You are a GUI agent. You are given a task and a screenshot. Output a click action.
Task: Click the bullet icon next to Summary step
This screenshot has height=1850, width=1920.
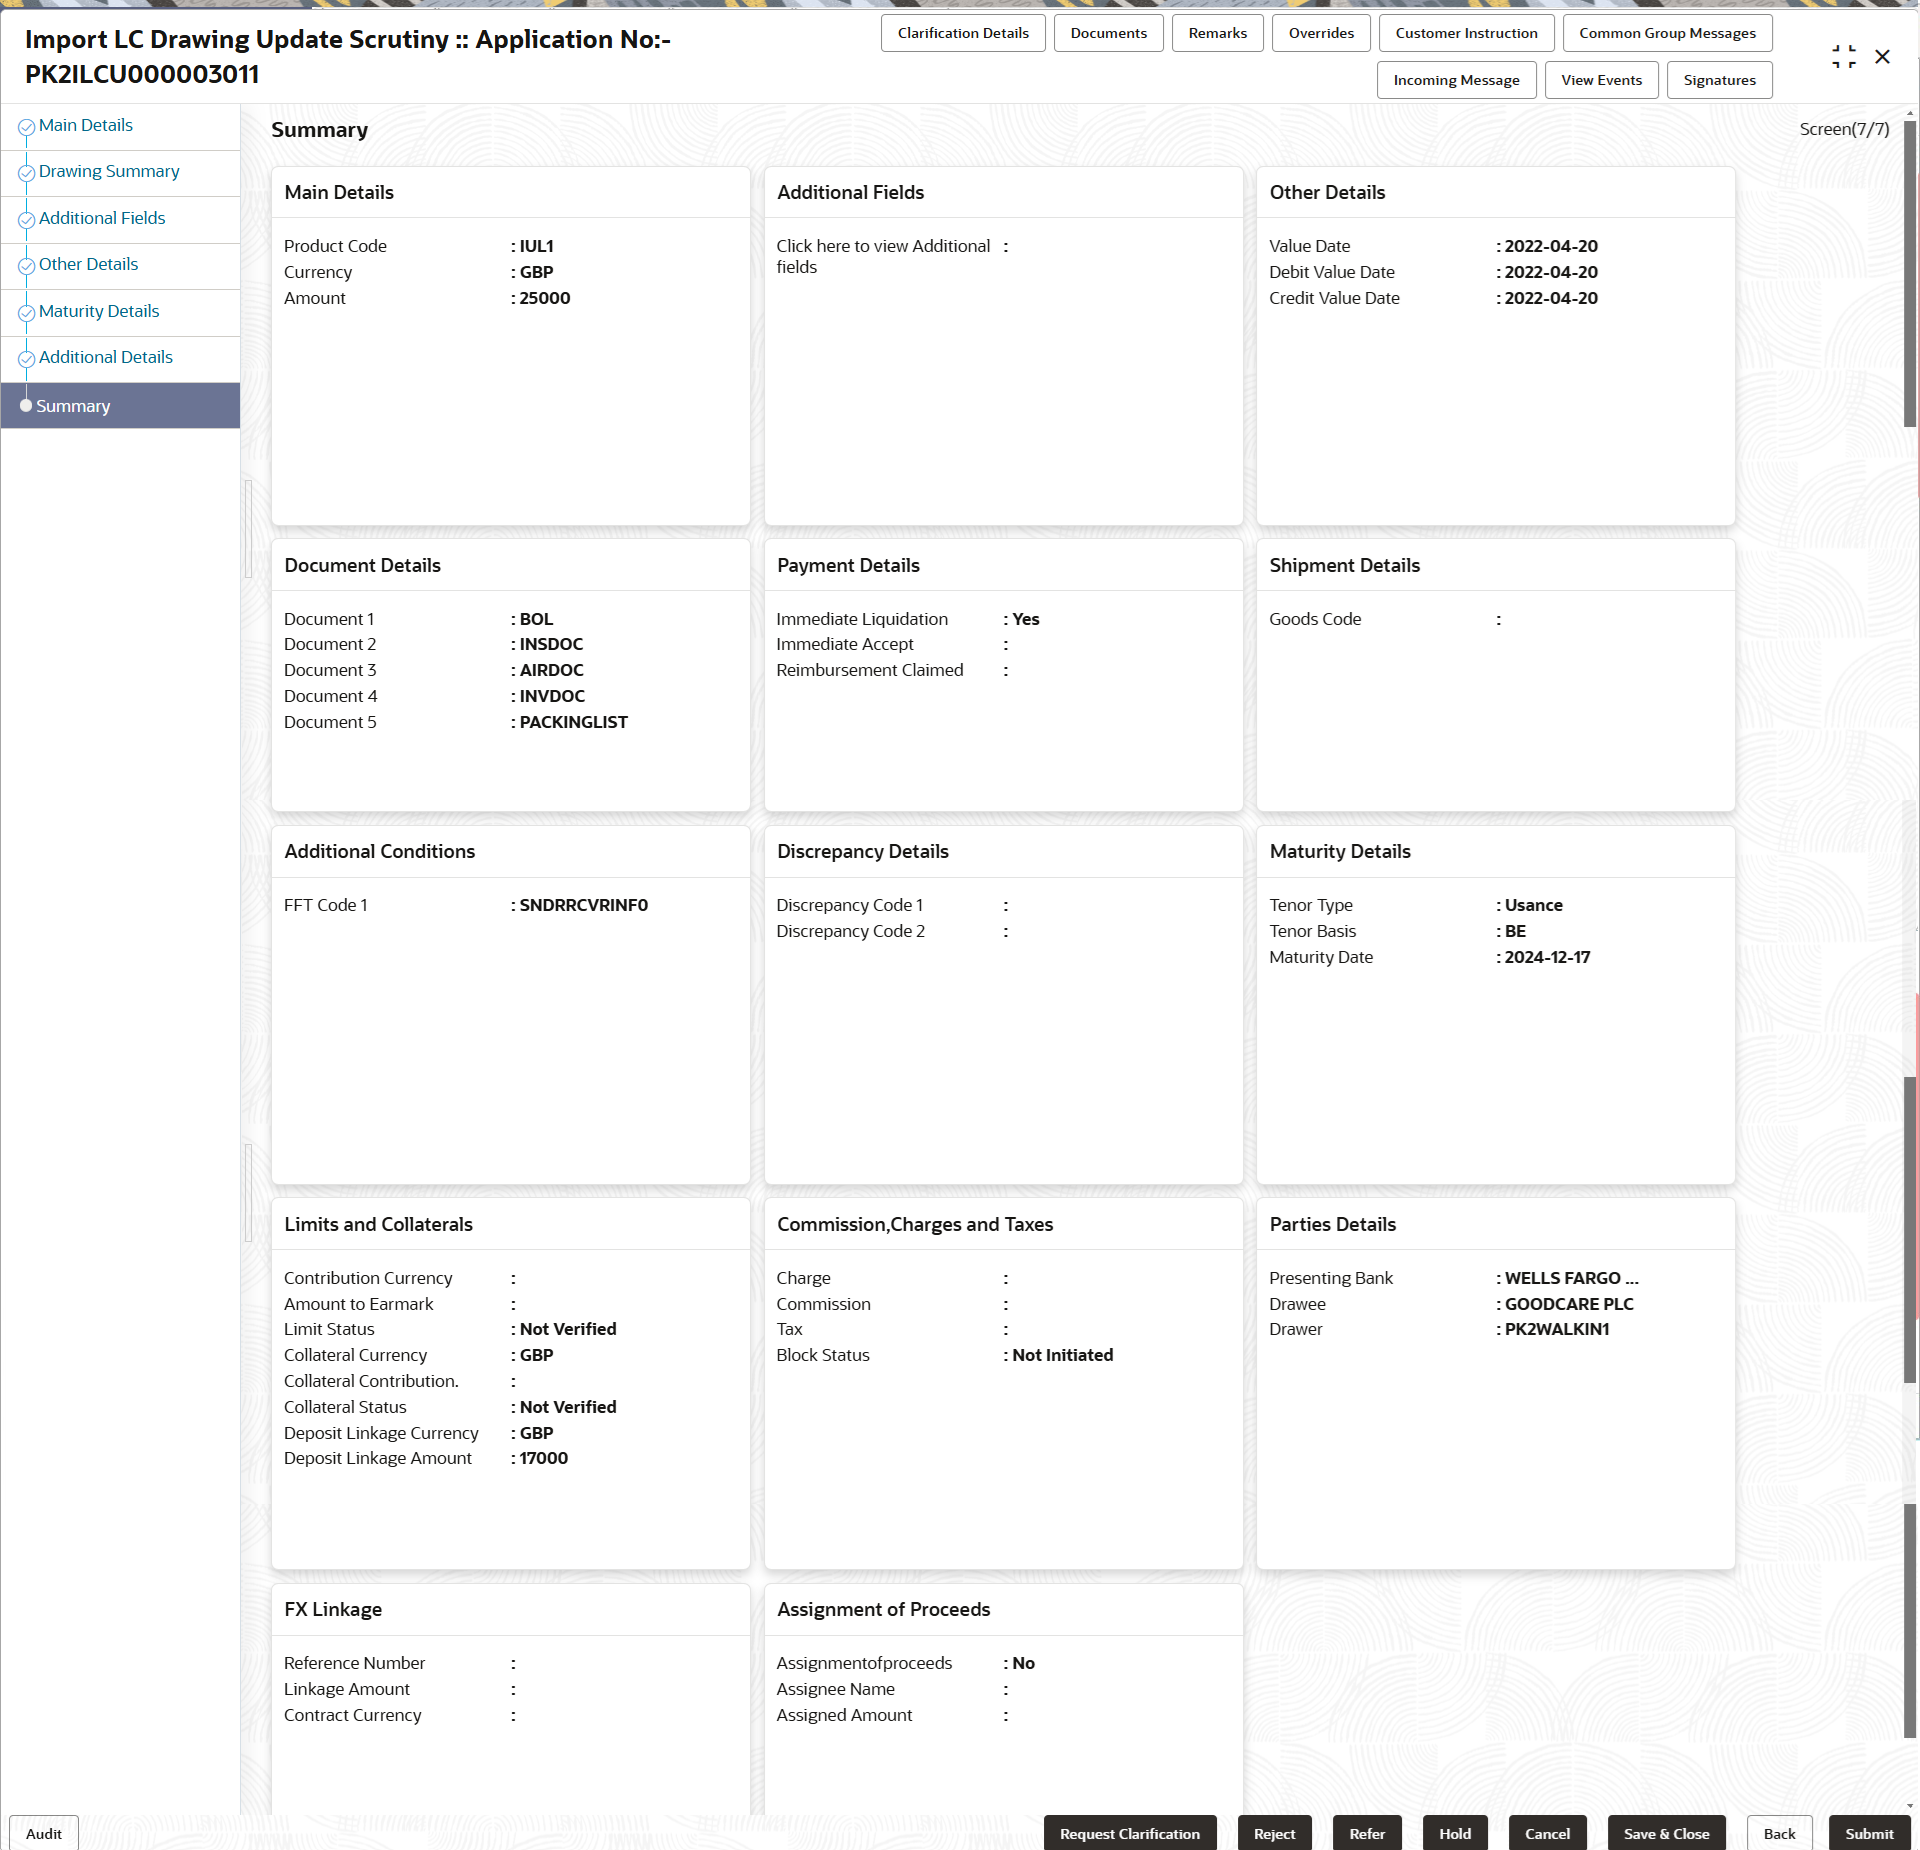(26, 405)
